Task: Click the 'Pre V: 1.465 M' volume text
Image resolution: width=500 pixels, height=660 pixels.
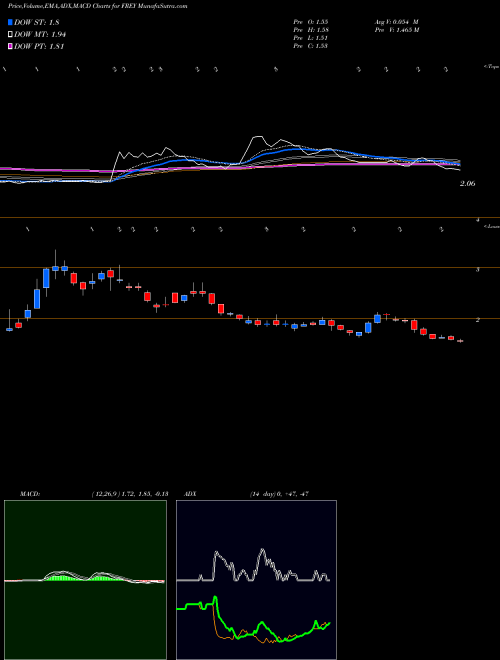Action: coord(396,30)
